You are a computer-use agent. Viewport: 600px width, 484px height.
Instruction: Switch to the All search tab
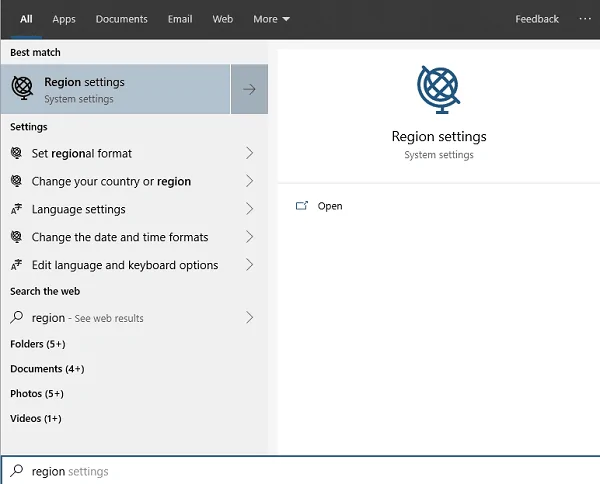[26, 19]
